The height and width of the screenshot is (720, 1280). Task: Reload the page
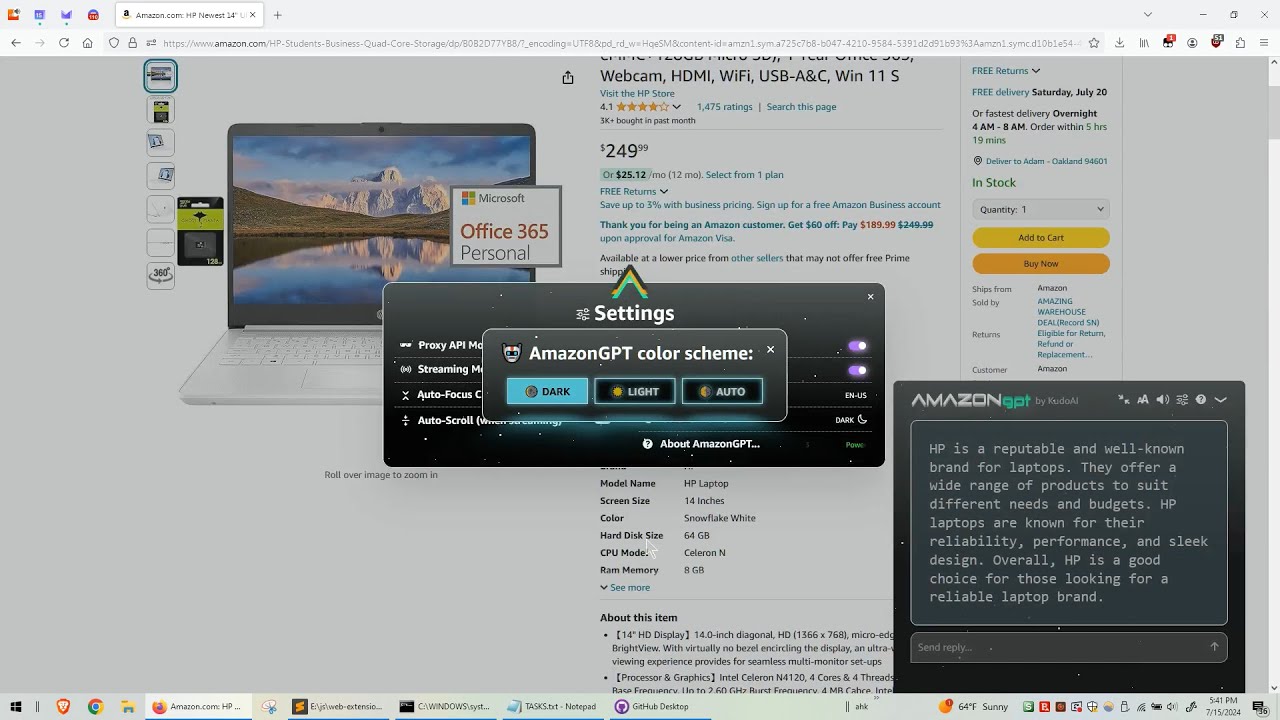[x=64, y=43]
